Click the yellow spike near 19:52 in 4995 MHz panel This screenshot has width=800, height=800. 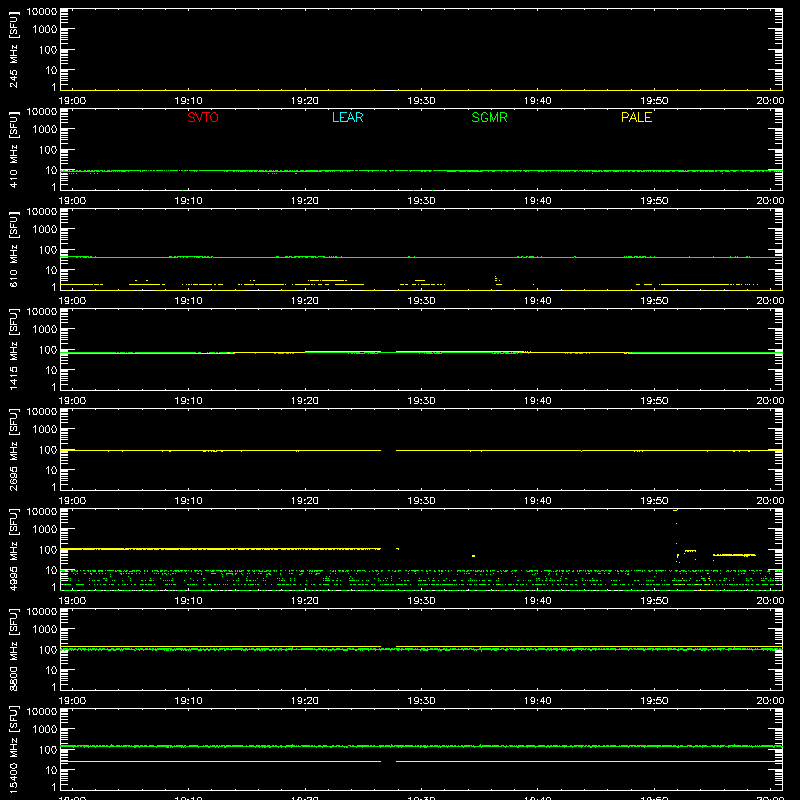pyautogui.click(x=677, y=535)
